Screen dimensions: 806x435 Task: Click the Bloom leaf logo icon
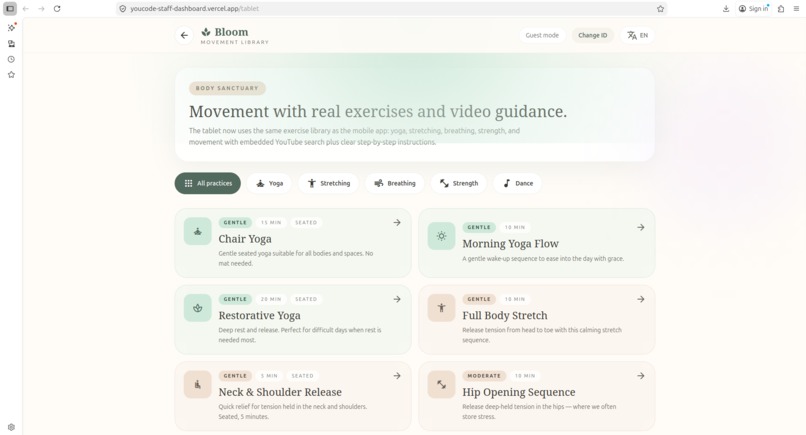click(x=206, y=32)
